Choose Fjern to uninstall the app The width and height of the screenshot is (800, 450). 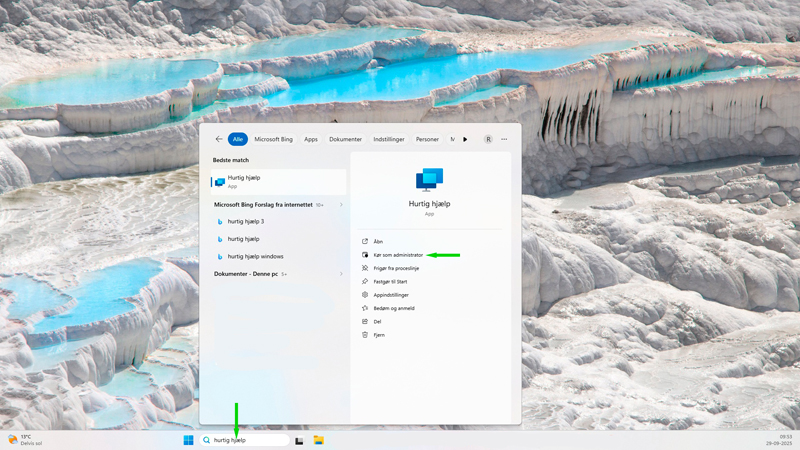(x=379, y=335)
